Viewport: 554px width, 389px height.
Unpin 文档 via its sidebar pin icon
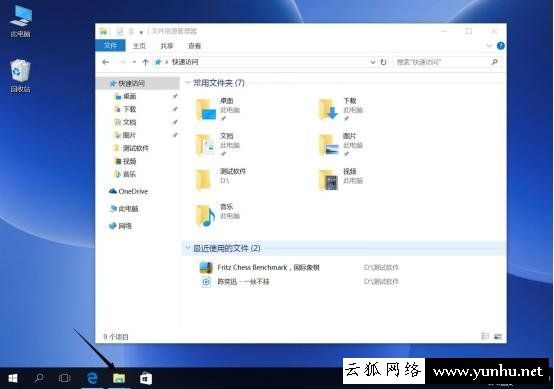coord(175,122)
